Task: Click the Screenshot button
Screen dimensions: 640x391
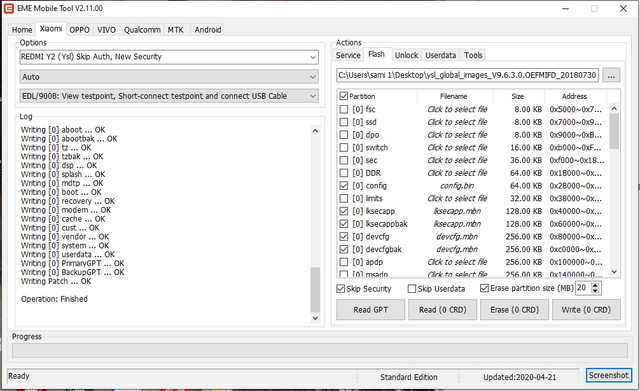Action: point(609,375)
